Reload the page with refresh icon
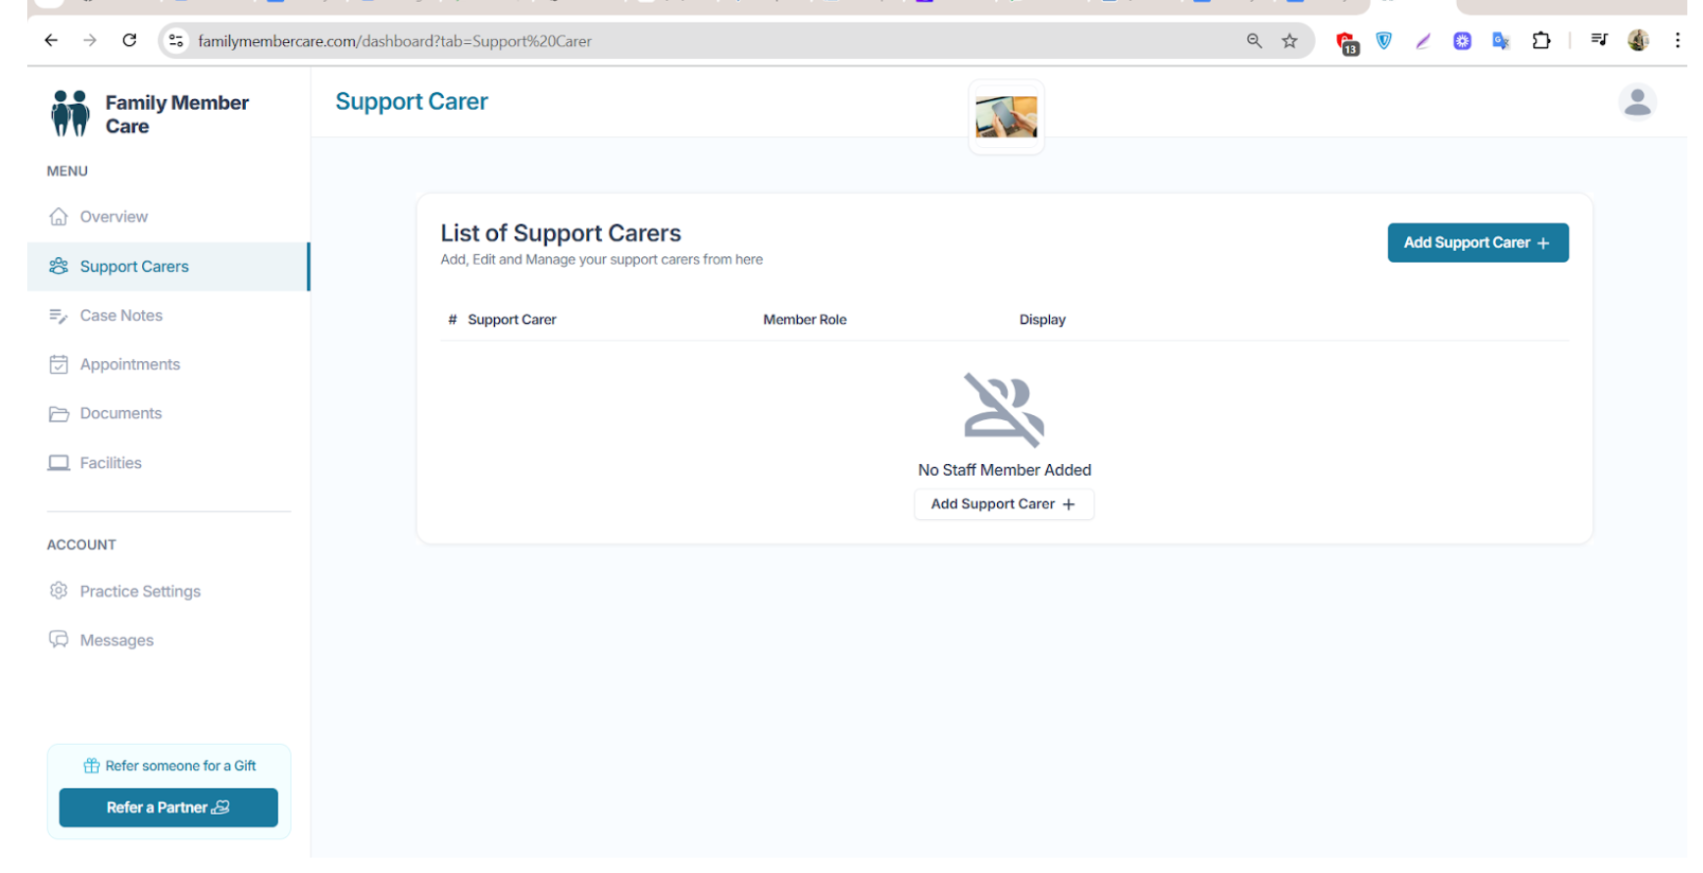Image resolution: width=1703 pixels, height=873 pixels. (129, 41)
